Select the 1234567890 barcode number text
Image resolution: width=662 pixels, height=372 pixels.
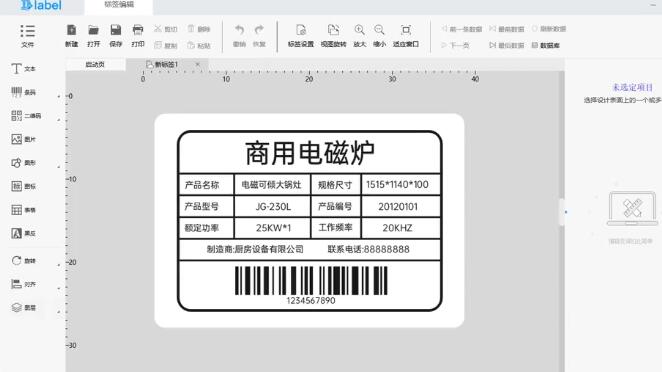[x=311, y=301]
